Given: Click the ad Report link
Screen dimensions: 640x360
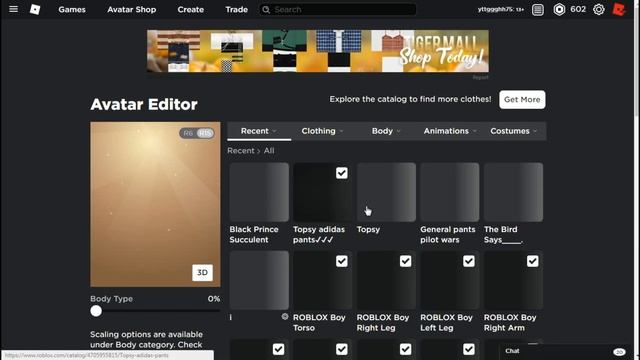Looking at the screenshot, I should (x=480, y=77).
